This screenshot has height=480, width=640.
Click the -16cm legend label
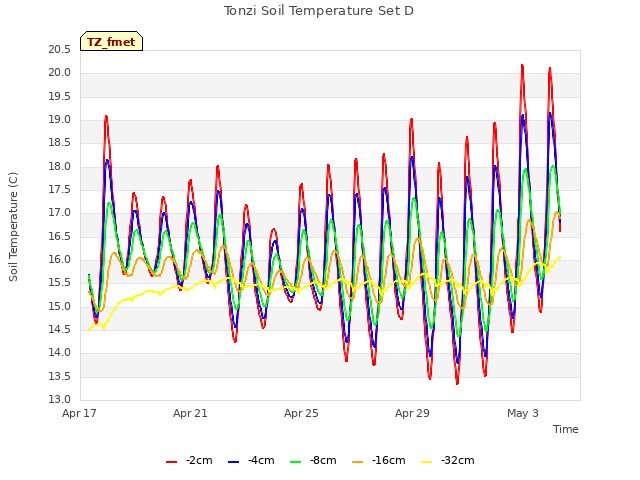(389, 460)
